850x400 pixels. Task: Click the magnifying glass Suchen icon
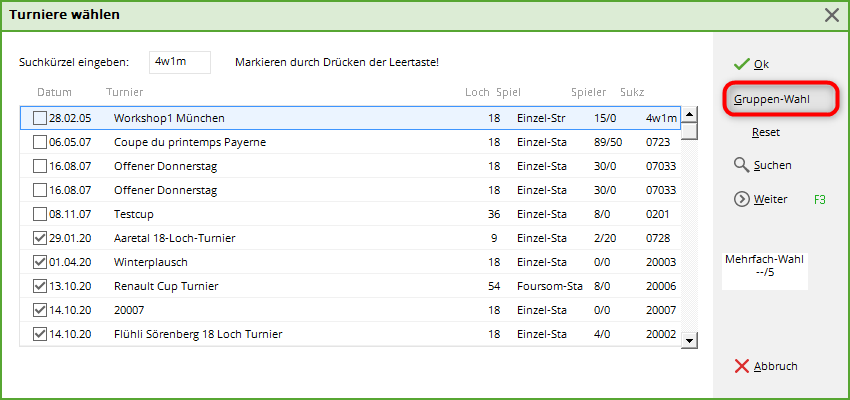pyautogui.click(x=741, y=164)
